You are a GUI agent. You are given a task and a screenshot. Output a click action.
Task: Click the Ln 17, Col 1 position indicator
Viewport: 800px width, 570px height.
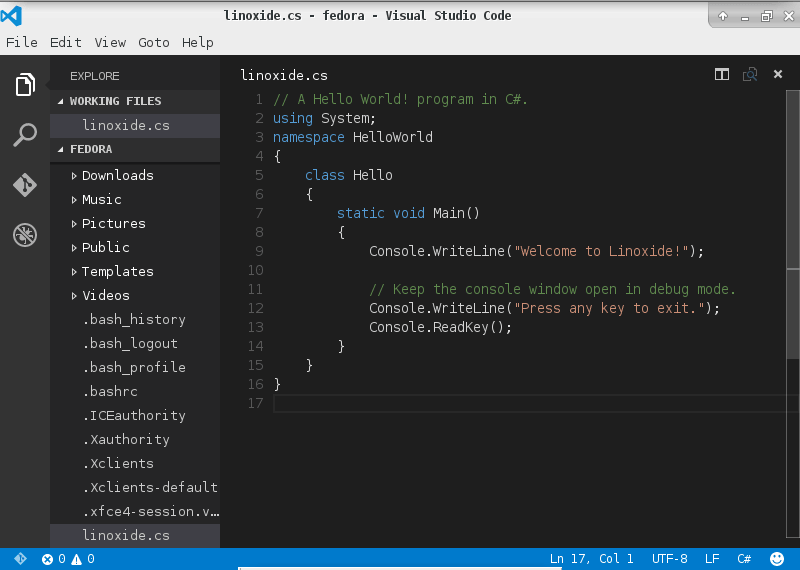click(x=591, y=559)
